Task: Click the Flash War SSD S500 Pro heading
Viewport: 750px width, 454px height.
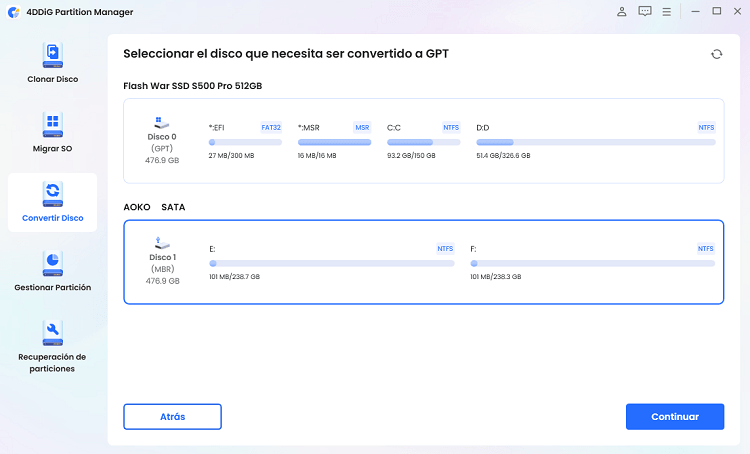Action: coord(193,86)
